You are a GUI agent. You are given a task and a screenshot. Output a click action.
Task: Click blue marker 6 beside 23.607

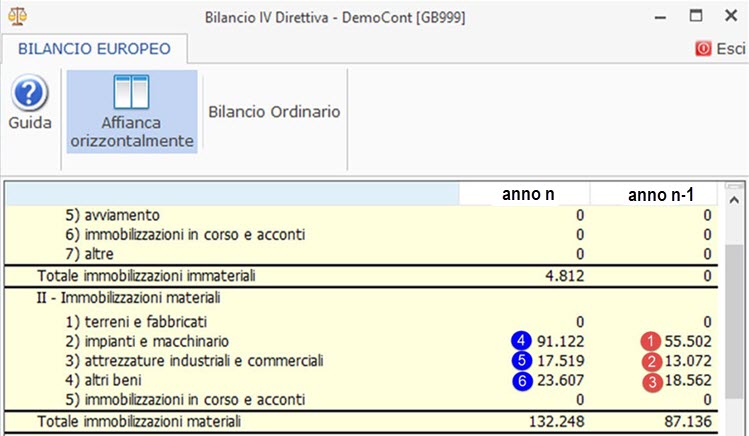(522, 381)
